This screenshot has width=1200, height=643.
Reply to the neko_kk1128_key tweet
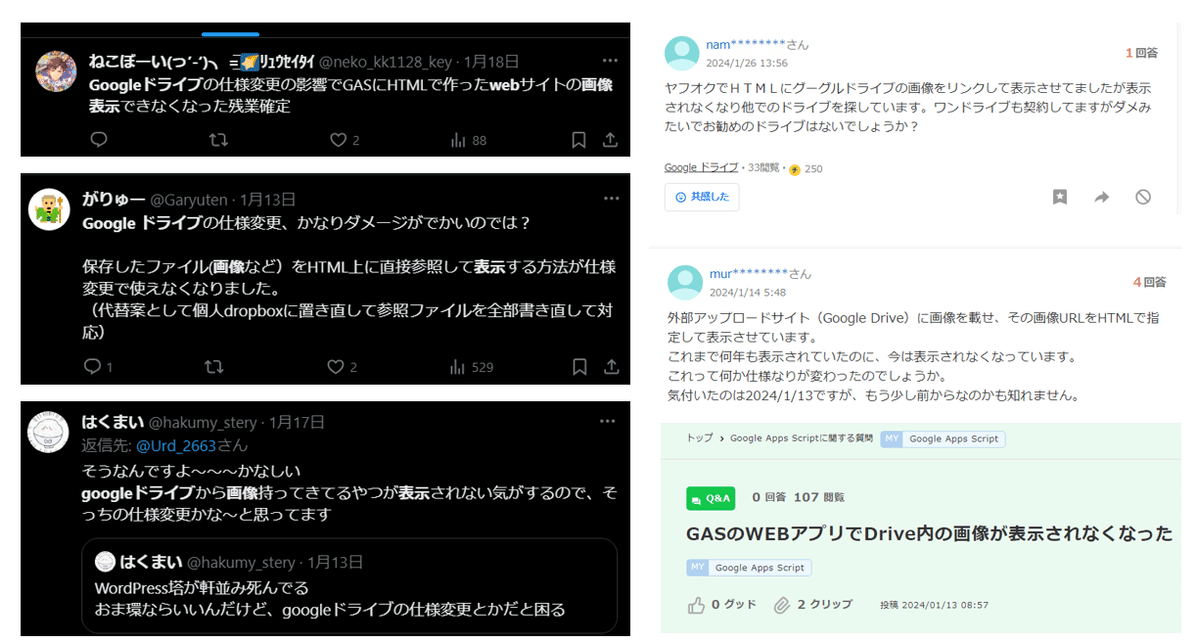pyautogui.click(x=98, y=140)
